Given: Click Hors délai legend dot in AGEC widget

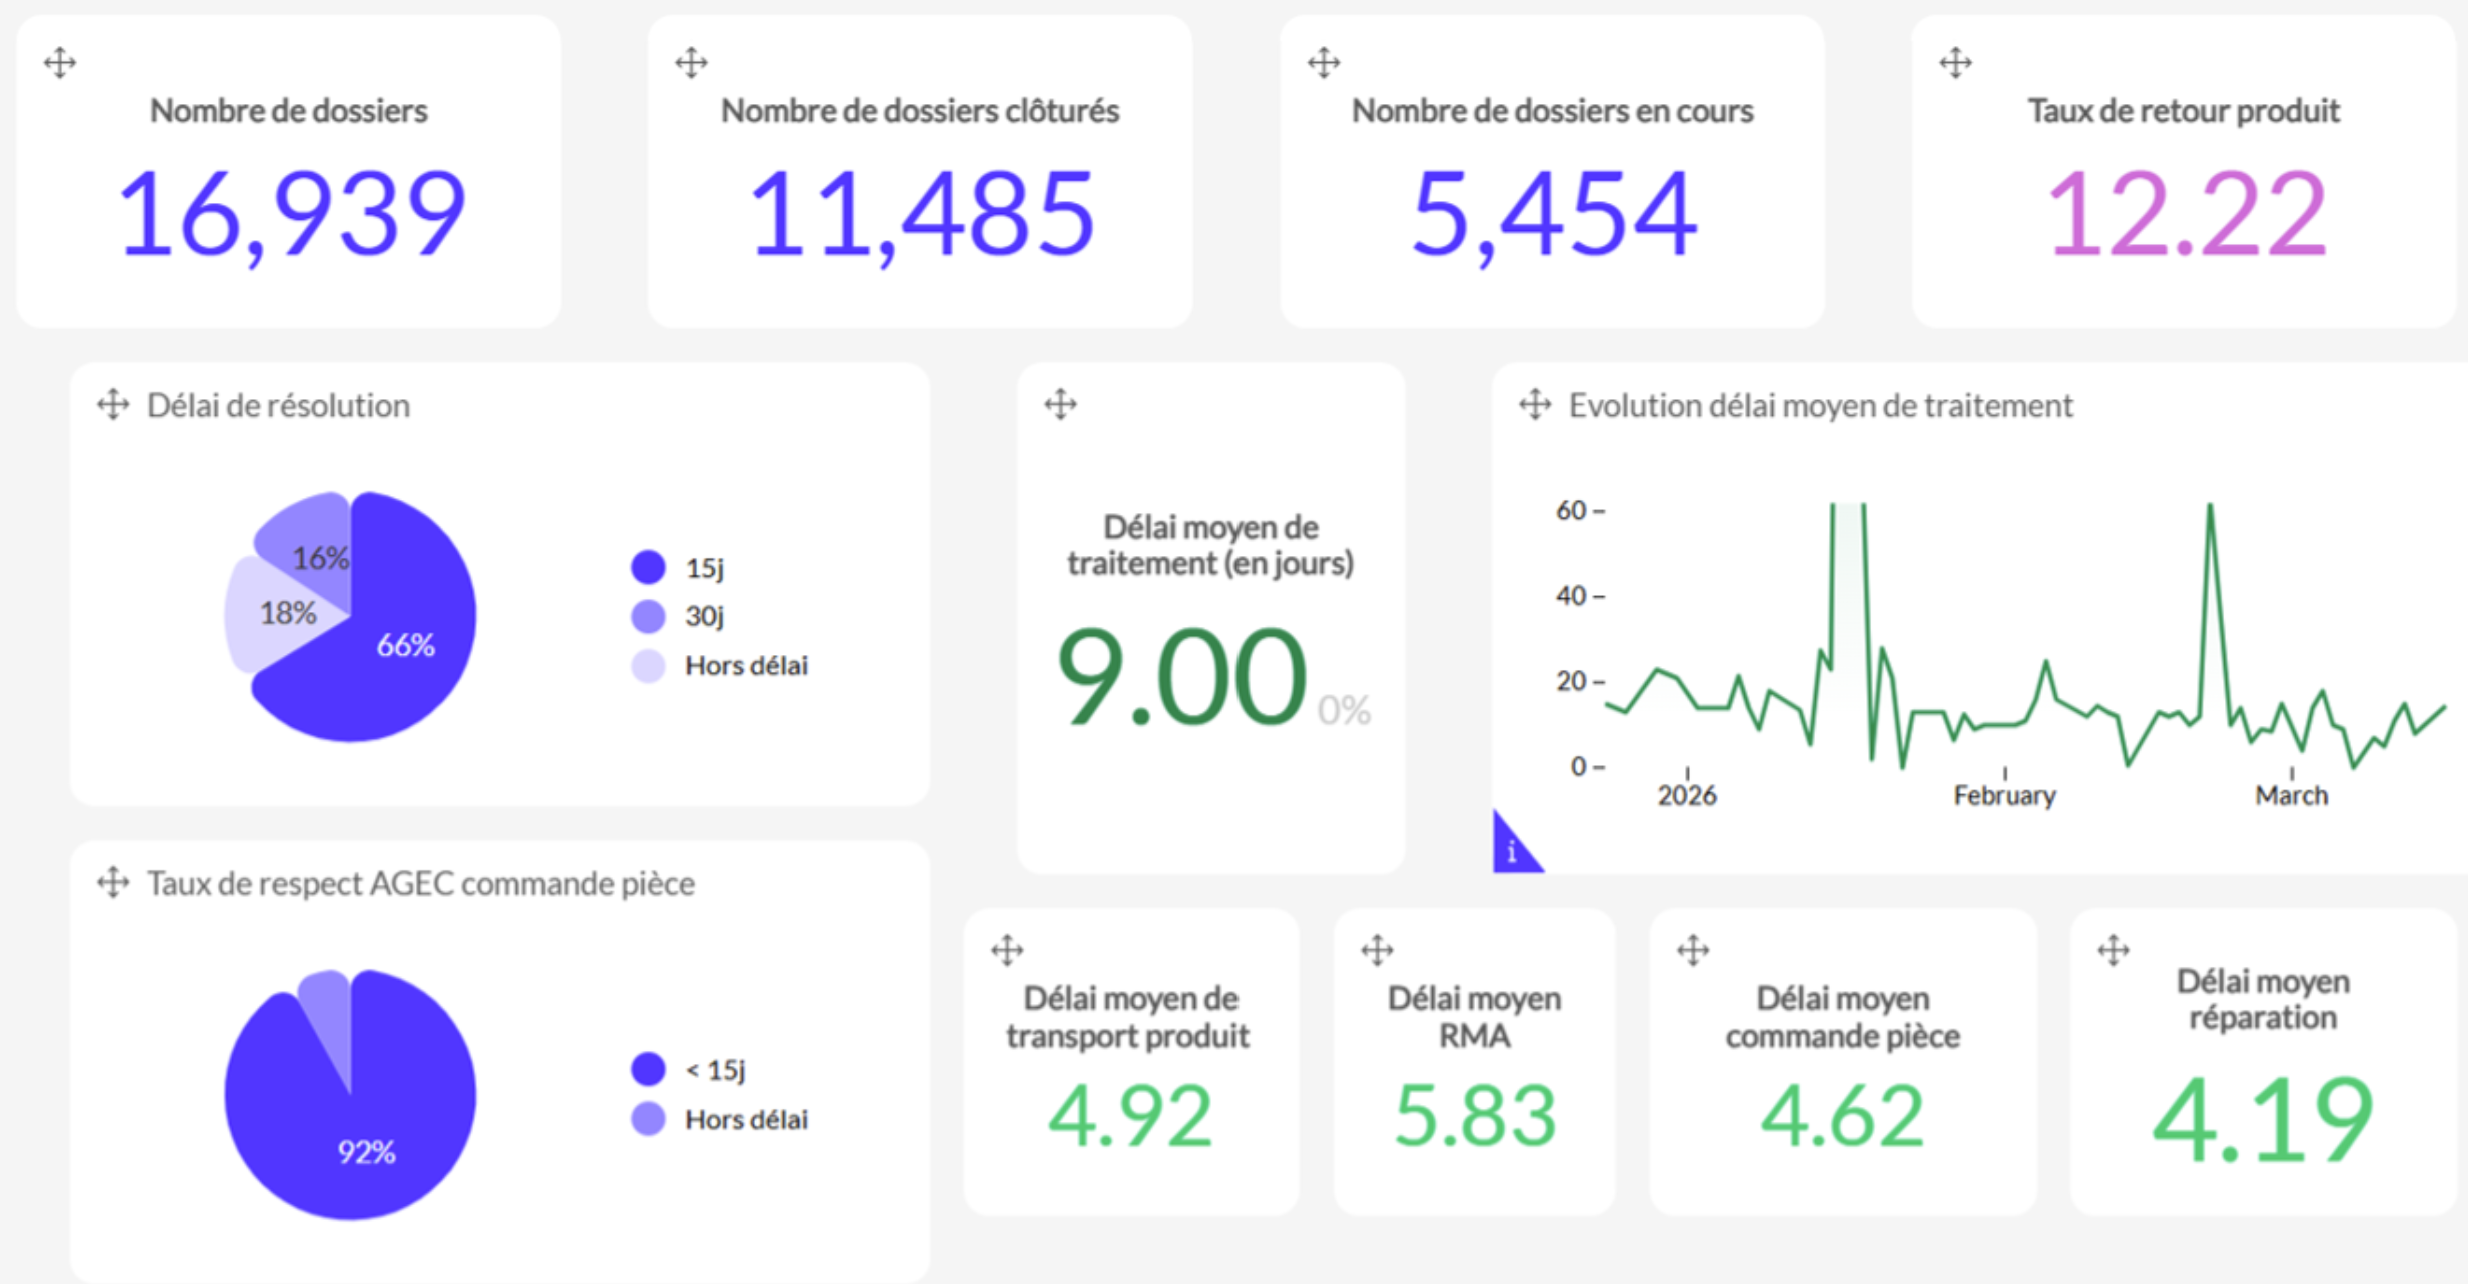Looking at the screenshot, I should (648, 1118).
